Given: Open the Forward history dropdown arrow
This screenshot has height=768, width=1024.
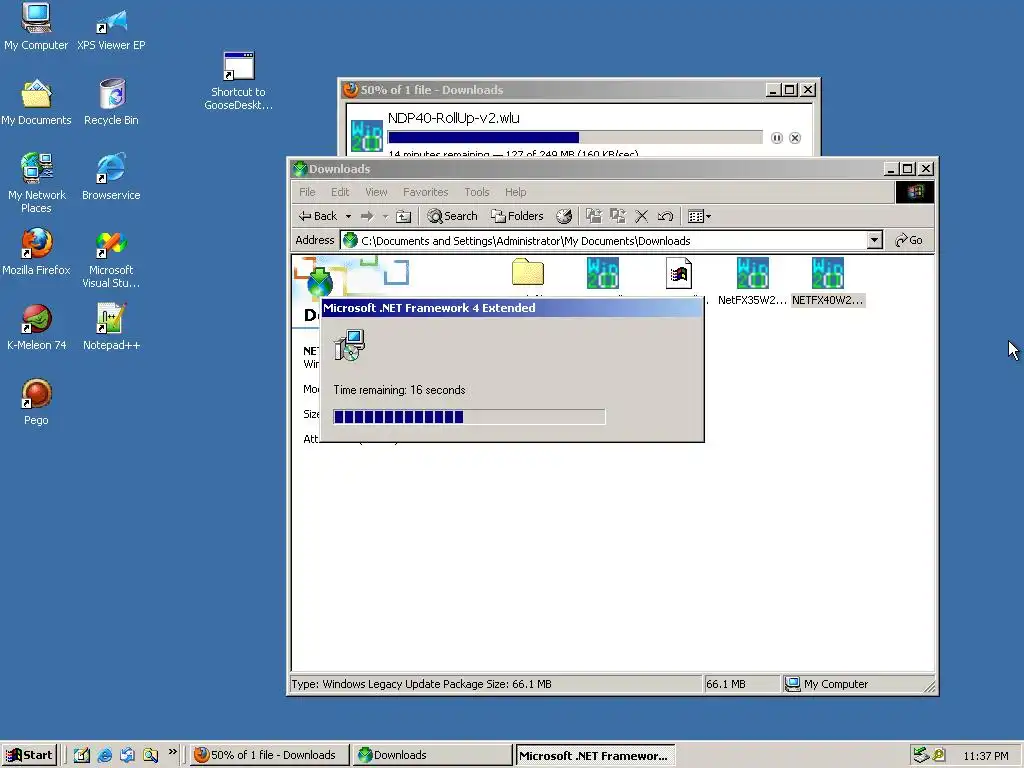Looking at the screenshot, I should click(385, 216).
